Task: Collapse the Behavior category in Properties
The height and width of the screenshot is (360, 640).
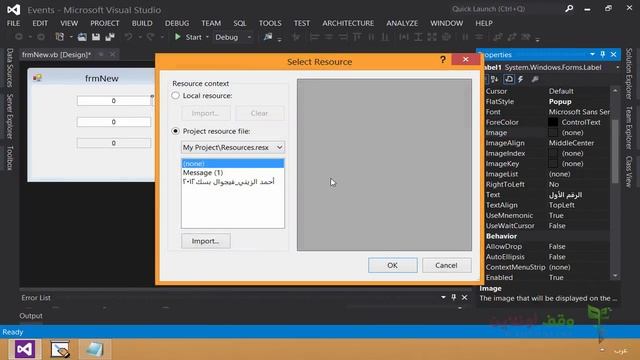Action: click(x=501, y=236)
